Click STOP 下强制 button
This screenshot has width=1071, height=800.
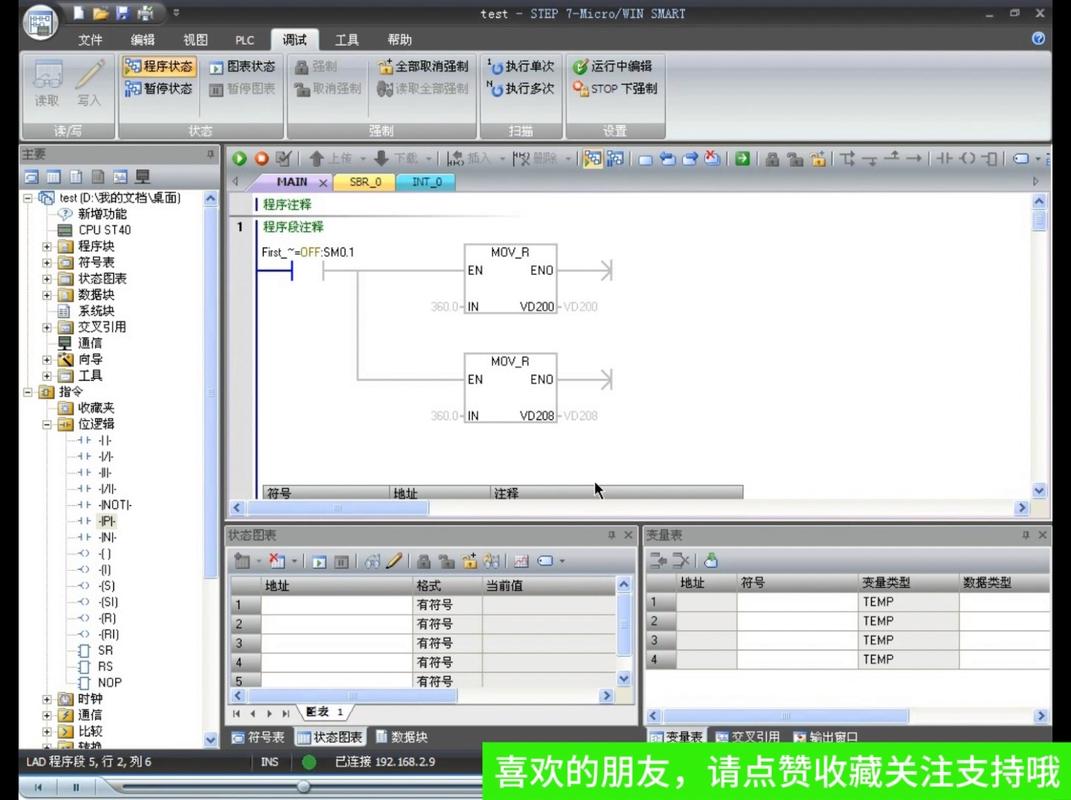click(x=615, y=88)
